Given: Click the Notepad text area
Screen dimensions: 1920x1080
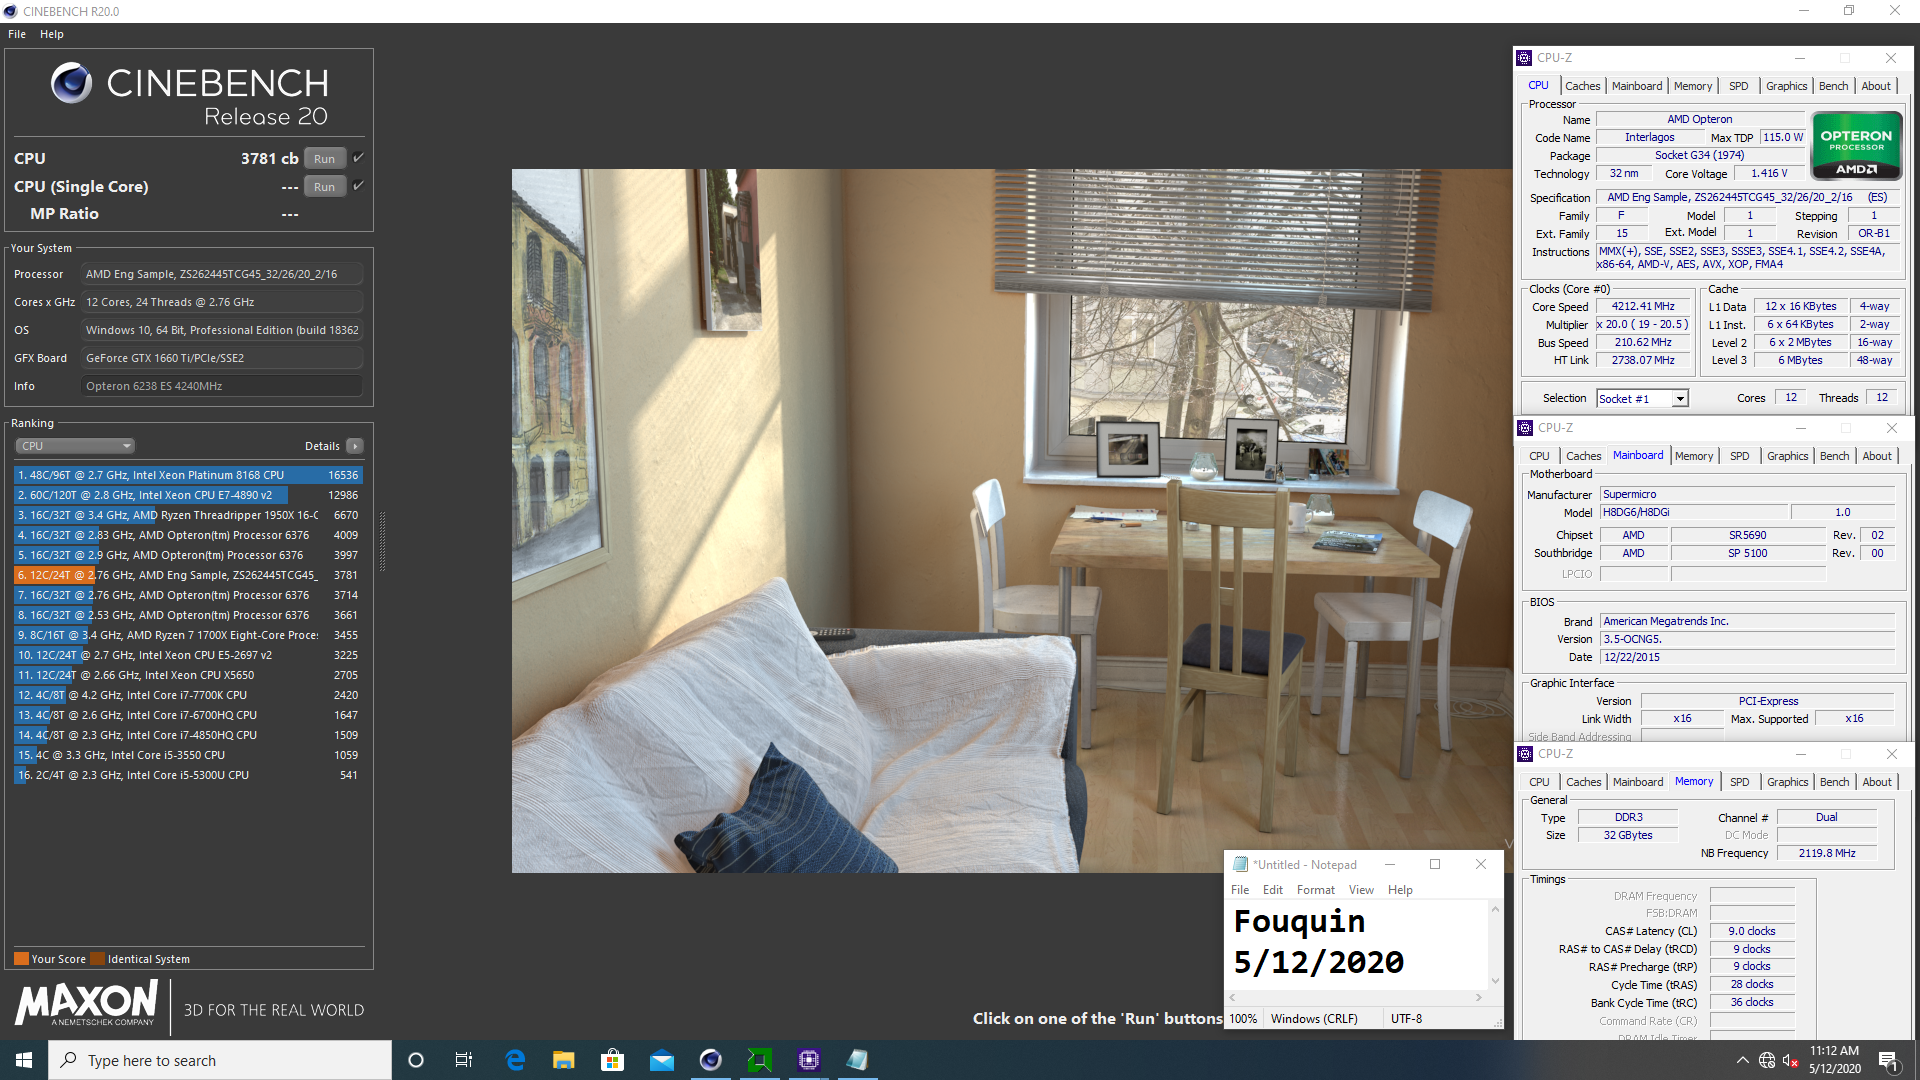Looking at the screenshot, I should click(x=1357, y=944).
